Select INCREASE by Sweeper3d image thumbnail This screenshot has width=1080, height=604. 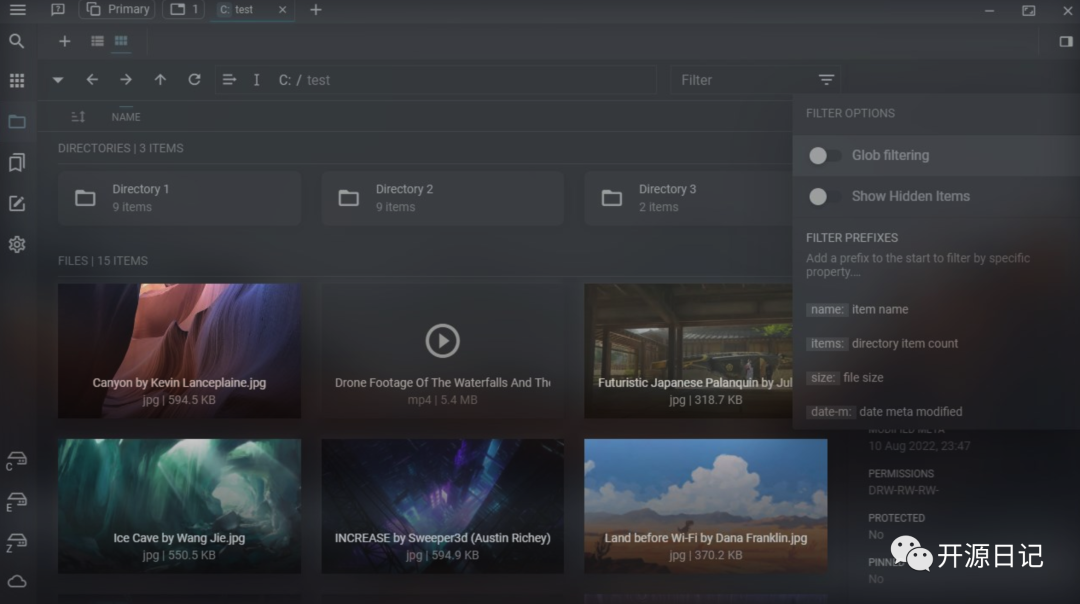(x=442, y=506)
